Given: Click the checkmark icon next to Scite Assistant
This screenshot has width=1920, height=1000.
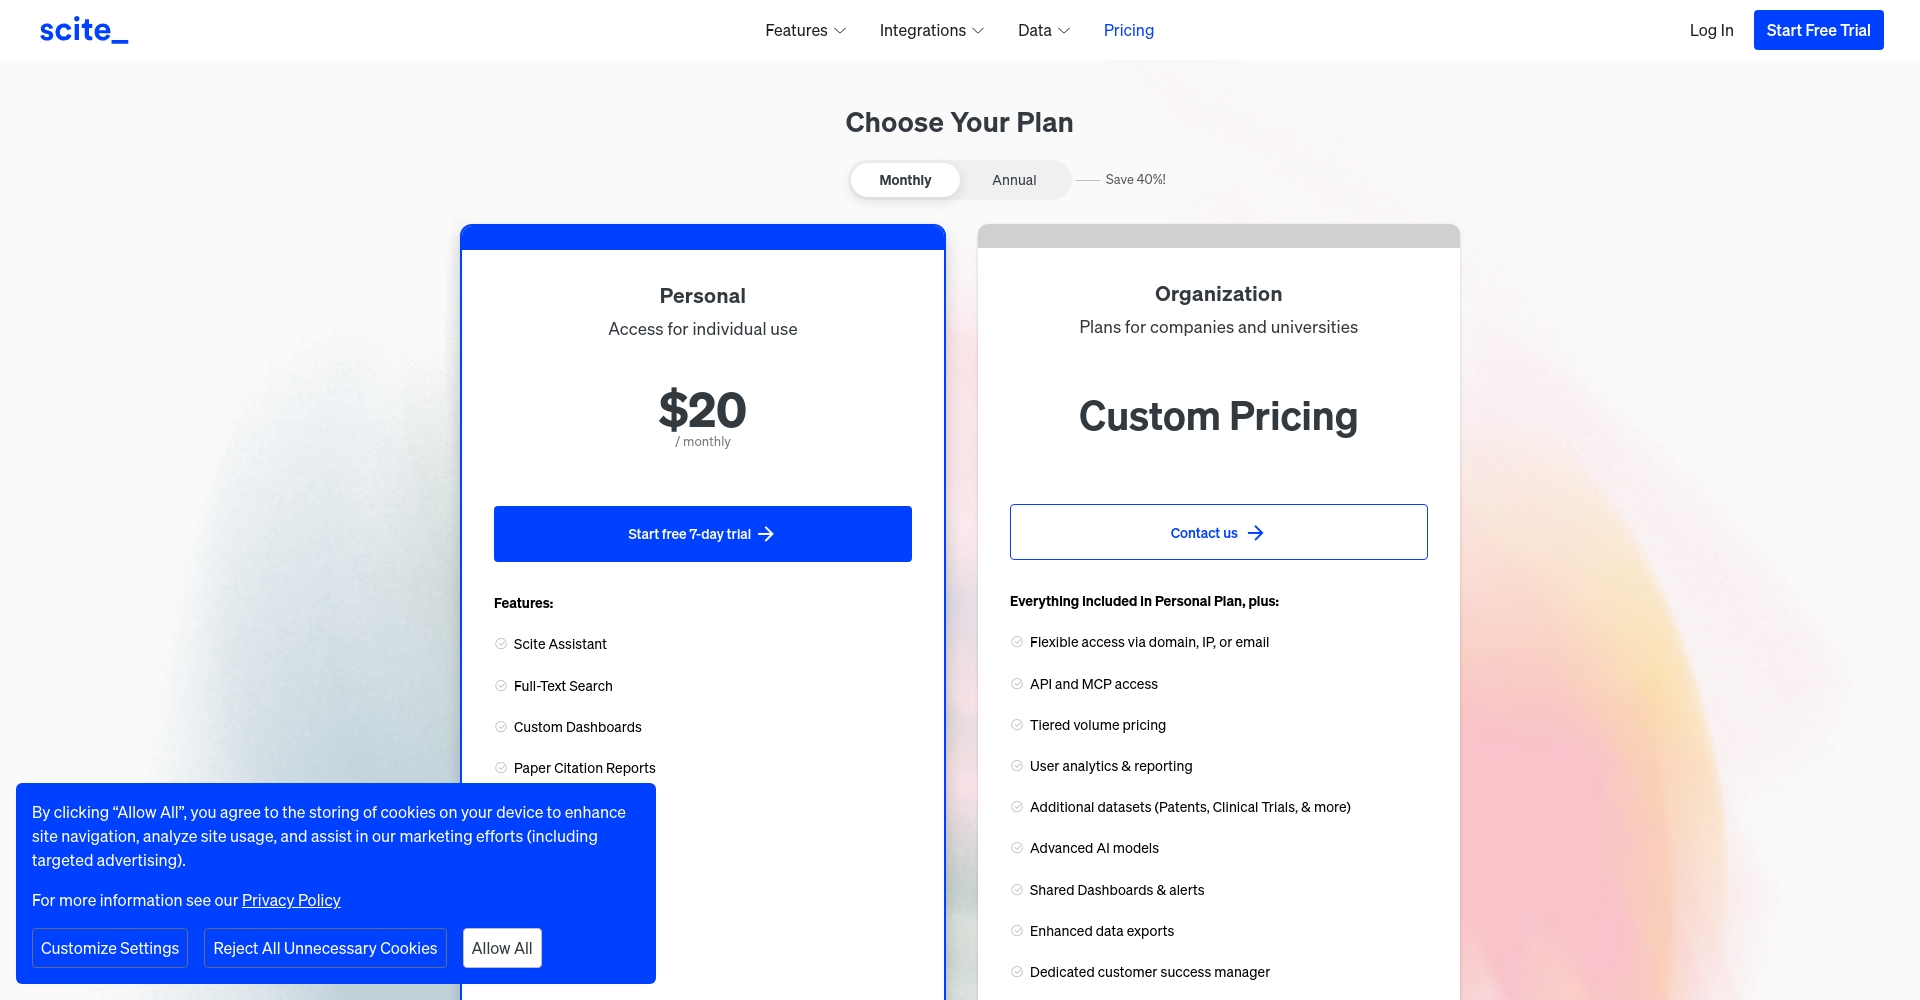Looking at the screenshot, I should [501, 644].
